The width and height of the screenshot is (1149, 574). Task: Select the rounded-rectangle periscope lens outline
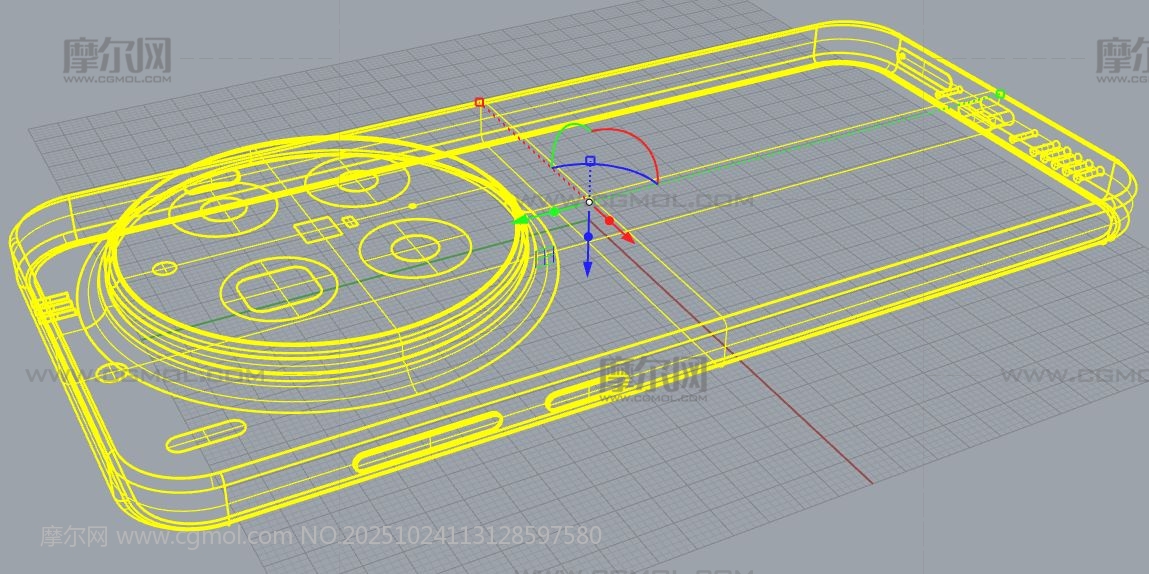[280, 289]
